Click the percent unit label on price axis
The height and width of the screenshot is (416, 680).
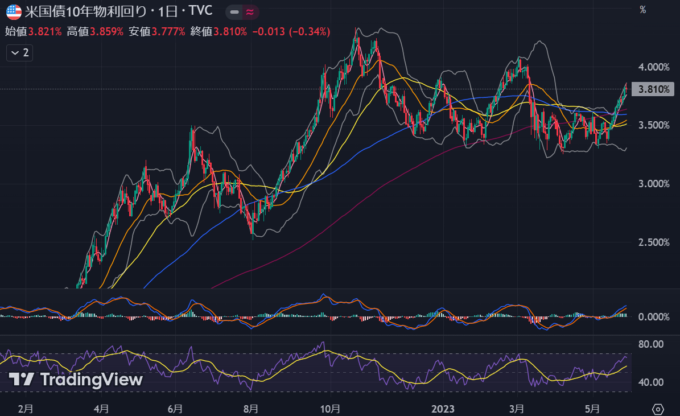[x=644, y=9]
